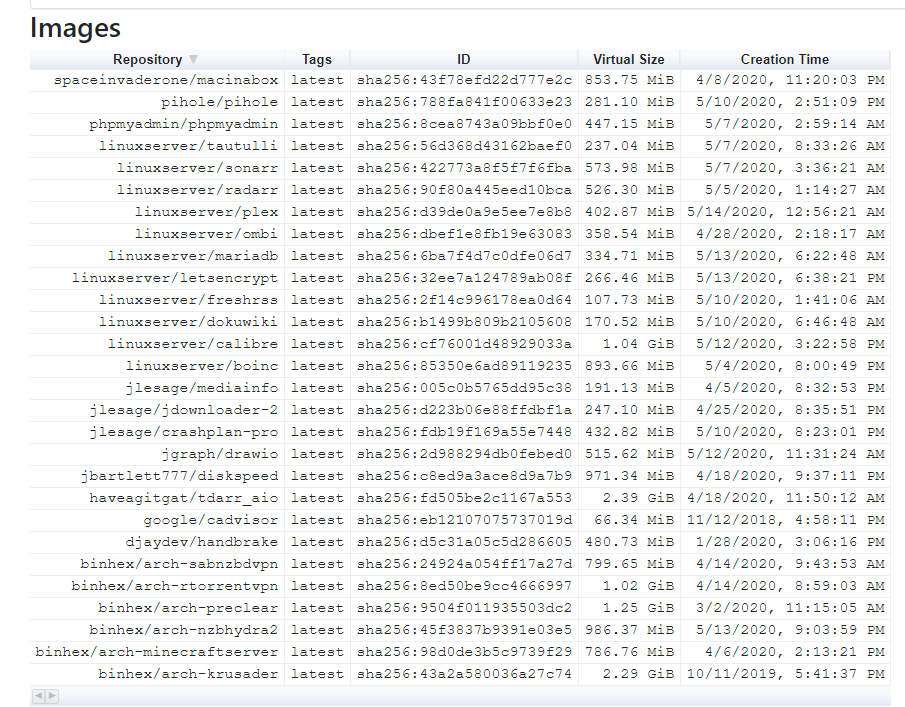Click creation time 11/12/2018, 4:58:11 PM
905x707 pixels.
tap(786, 519)
